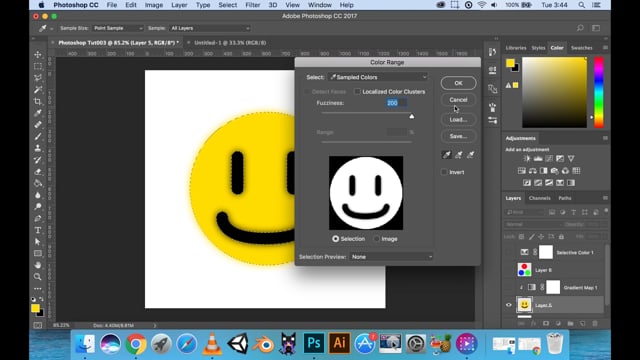Select the Crop tool
The height and width of the screenshot is (360, 640).
pos(38,101)
